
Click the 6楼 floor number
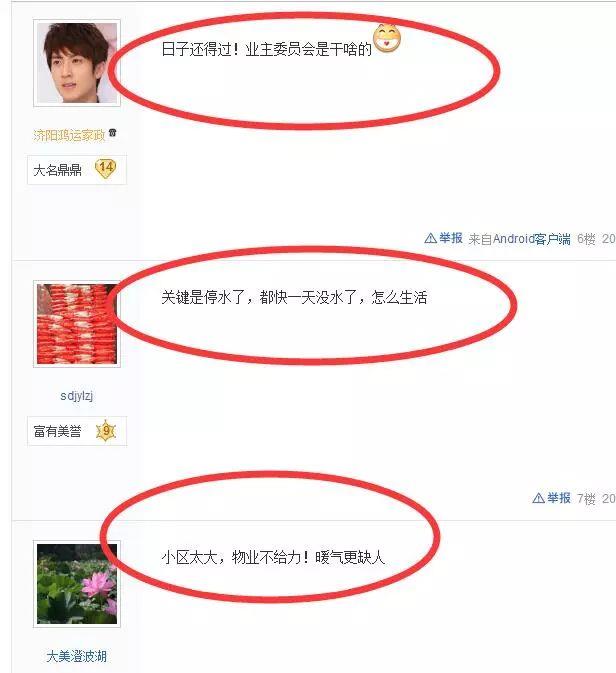(586, 239)
